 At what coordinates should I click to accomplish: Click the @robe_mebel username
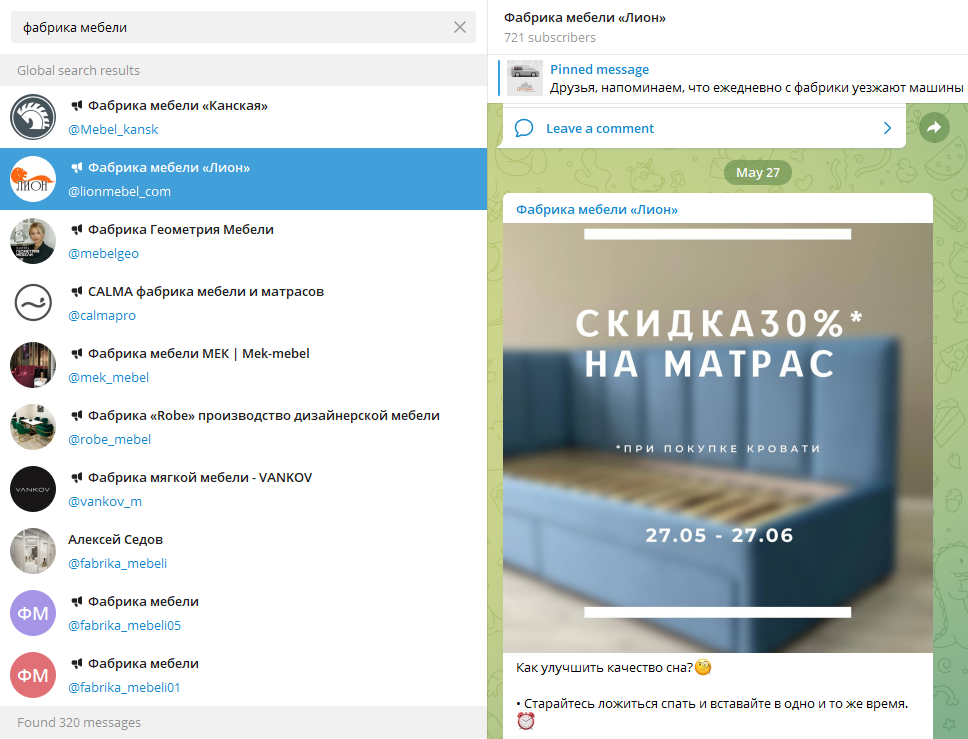(x=109, y=440)
